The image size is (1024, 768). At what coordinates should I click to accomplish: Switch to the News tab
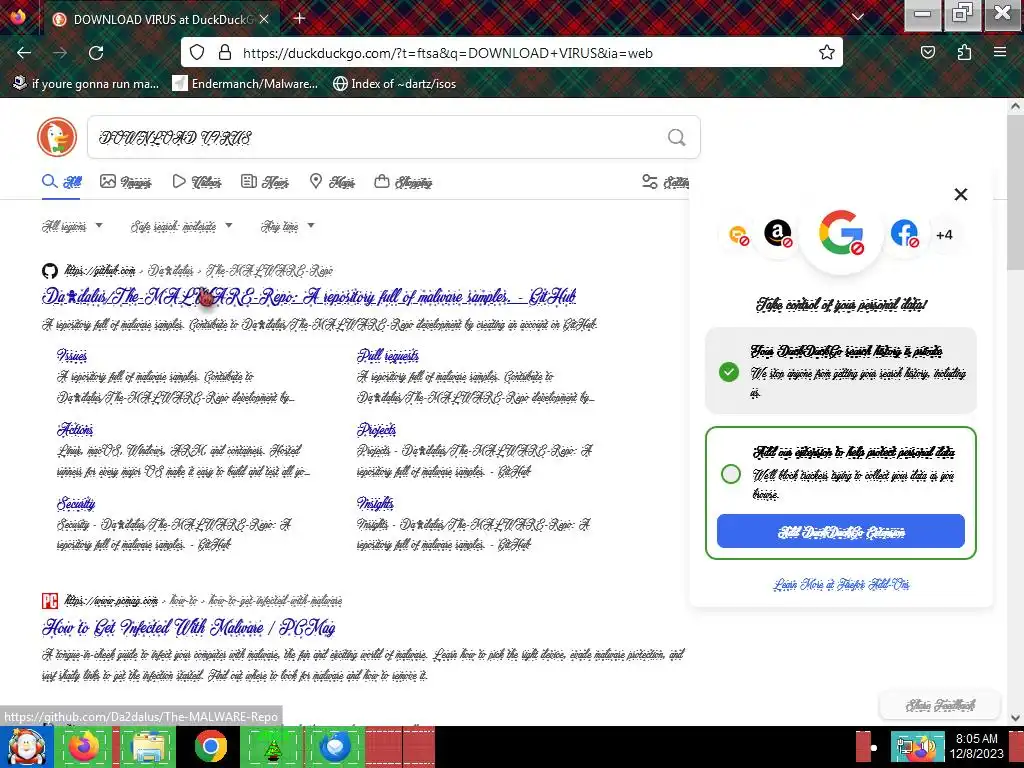264,182
